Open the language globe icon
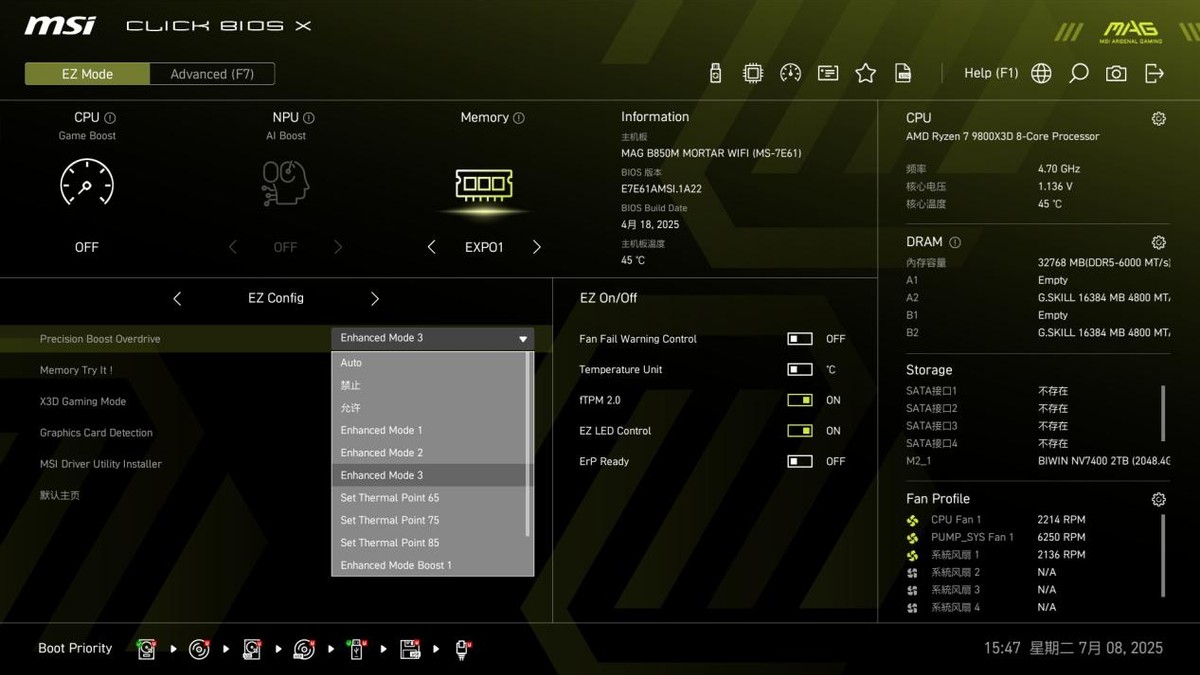This screenshot has width=1200, height=675. [x=1041, y=73]
